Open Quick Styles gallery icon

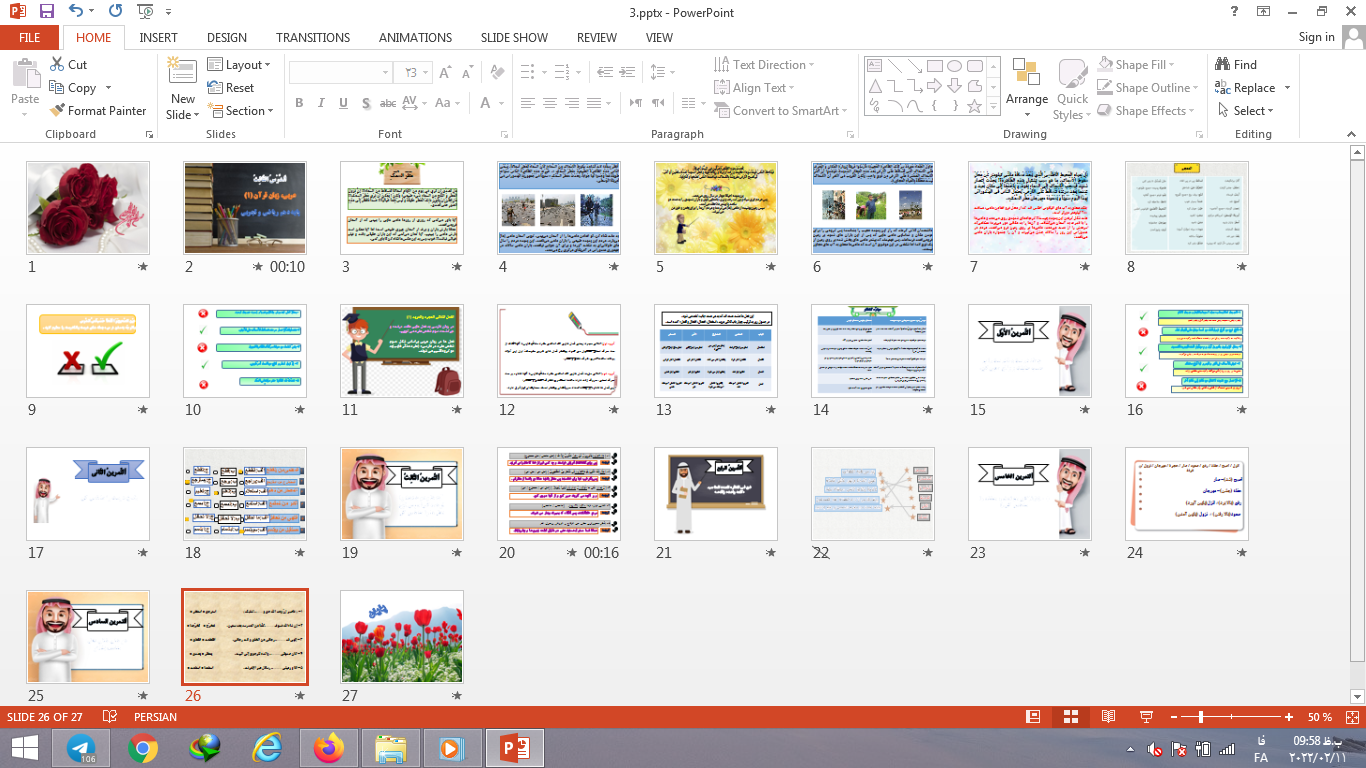[1072, 75]
